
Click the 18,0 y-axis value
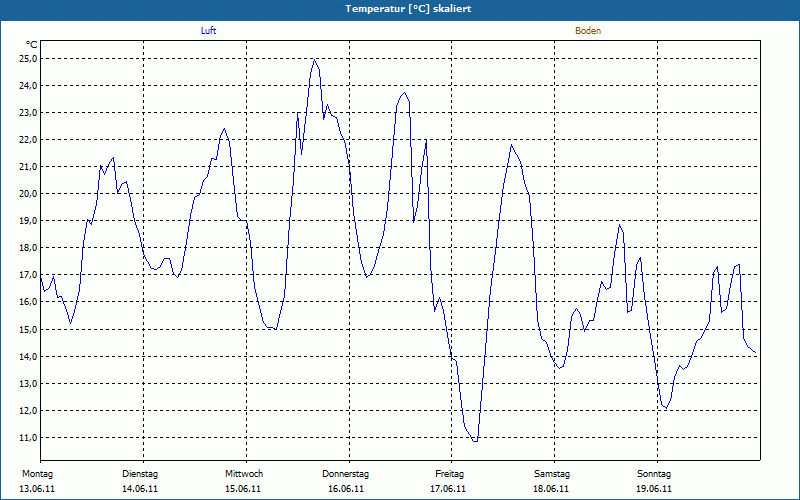[x=28, y=248]
